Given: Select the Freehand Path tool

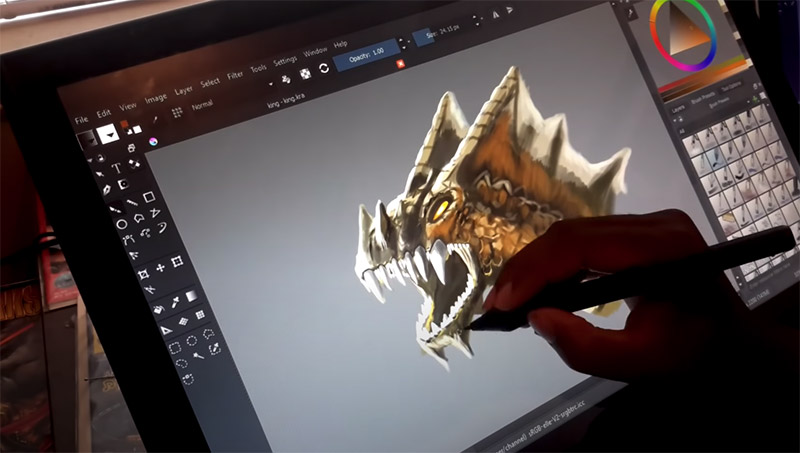Looking at the screenshot, I should click(145, 233).
